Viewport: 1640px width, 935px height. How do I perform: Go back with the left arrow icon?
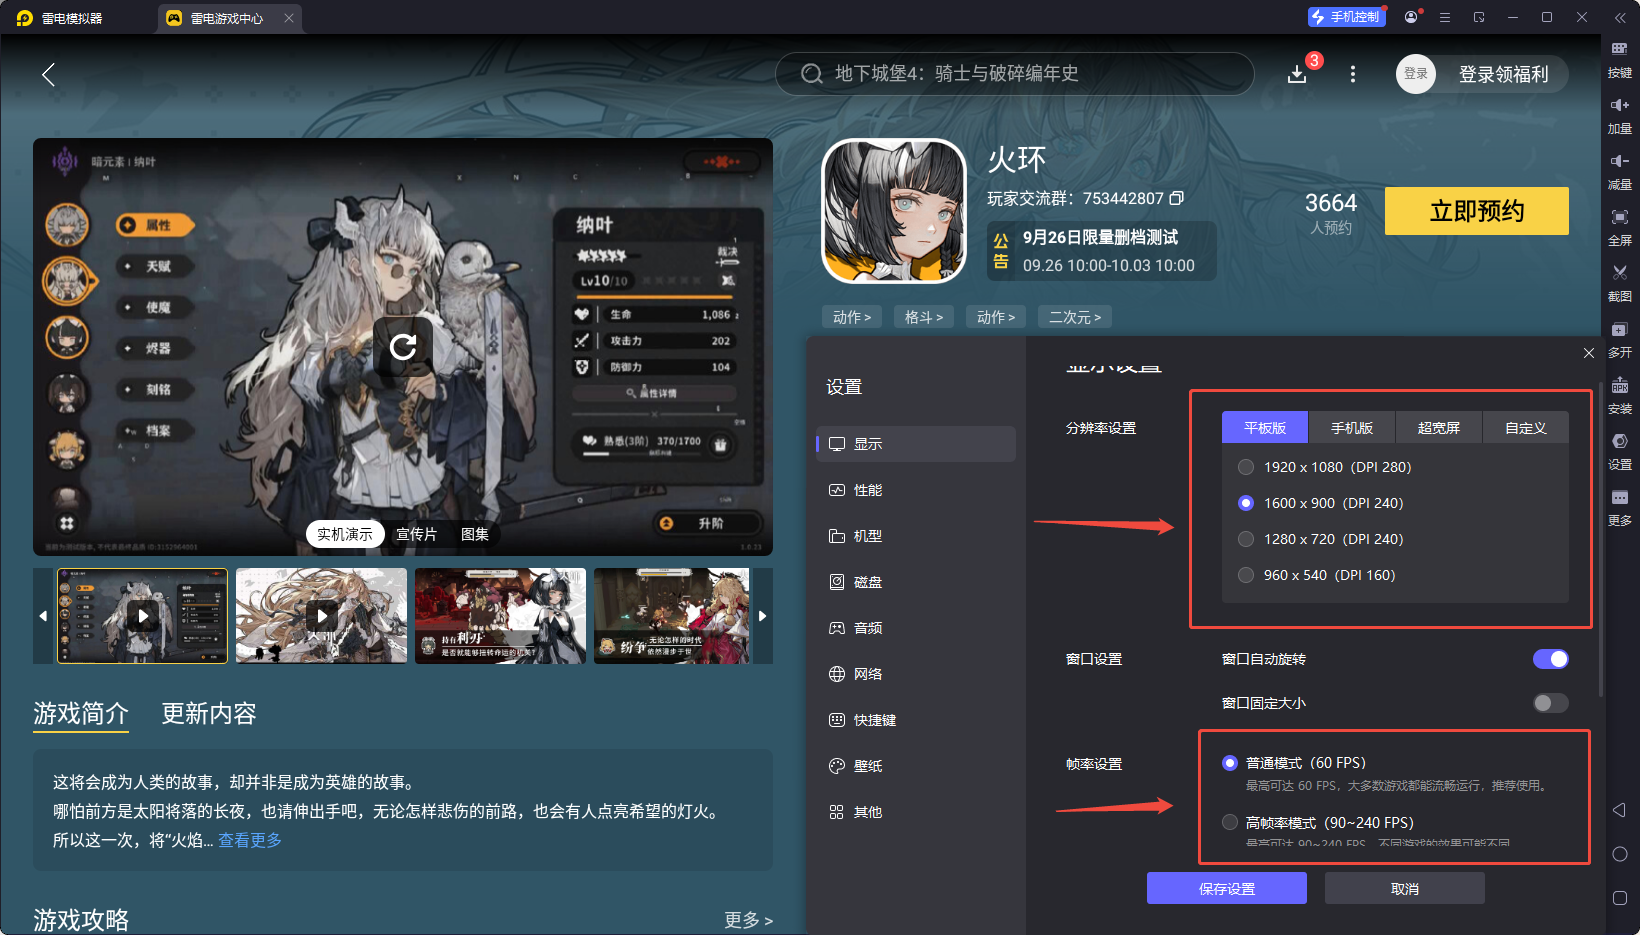click(48, 74)
